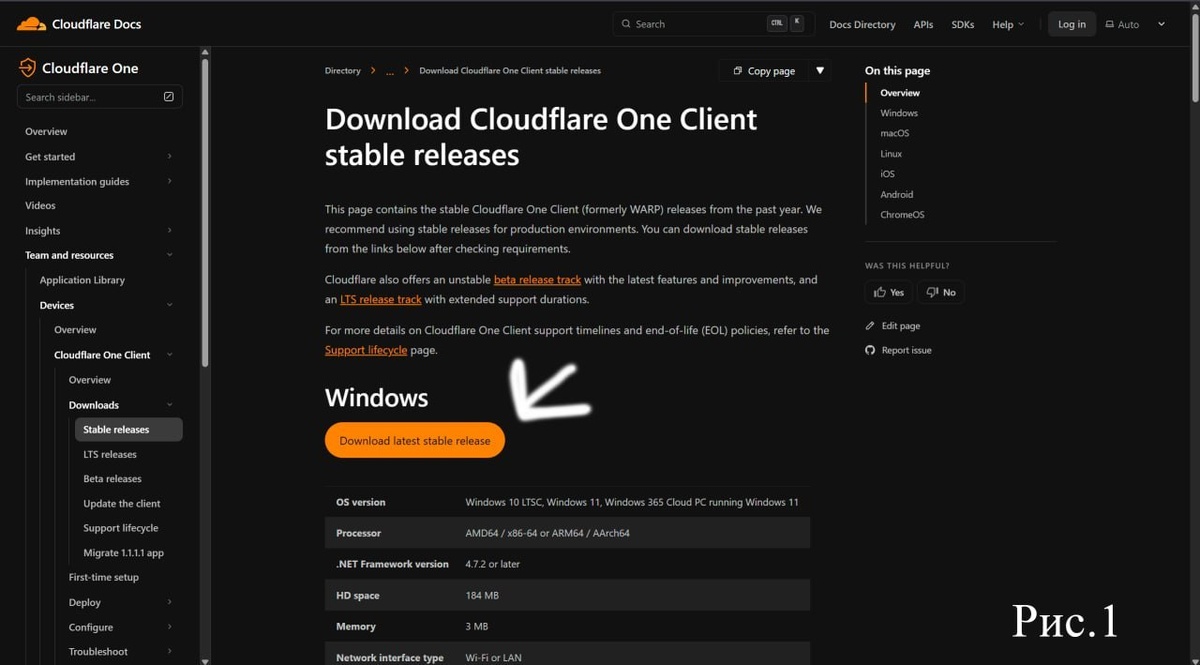Click the thumbs-up Yes feedback button
Viewport: 1200px width, 665px height.
(889, 292)
